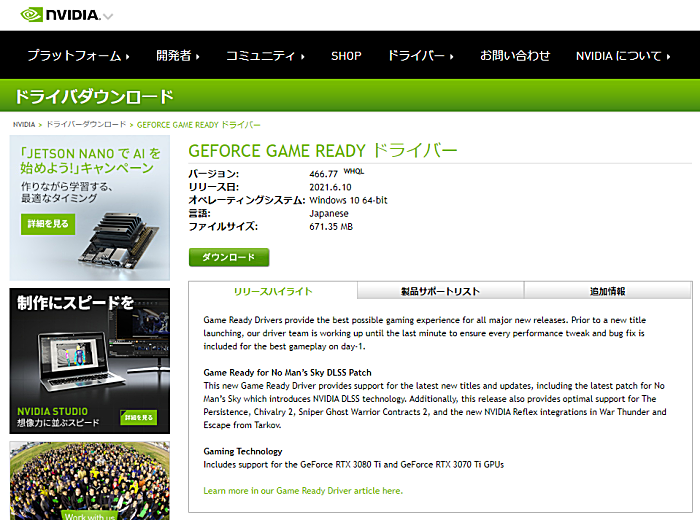The width and height of the screenshot is (700, 520).
Task: Expand the 開発者 menu
Action: tap(178, 56)
